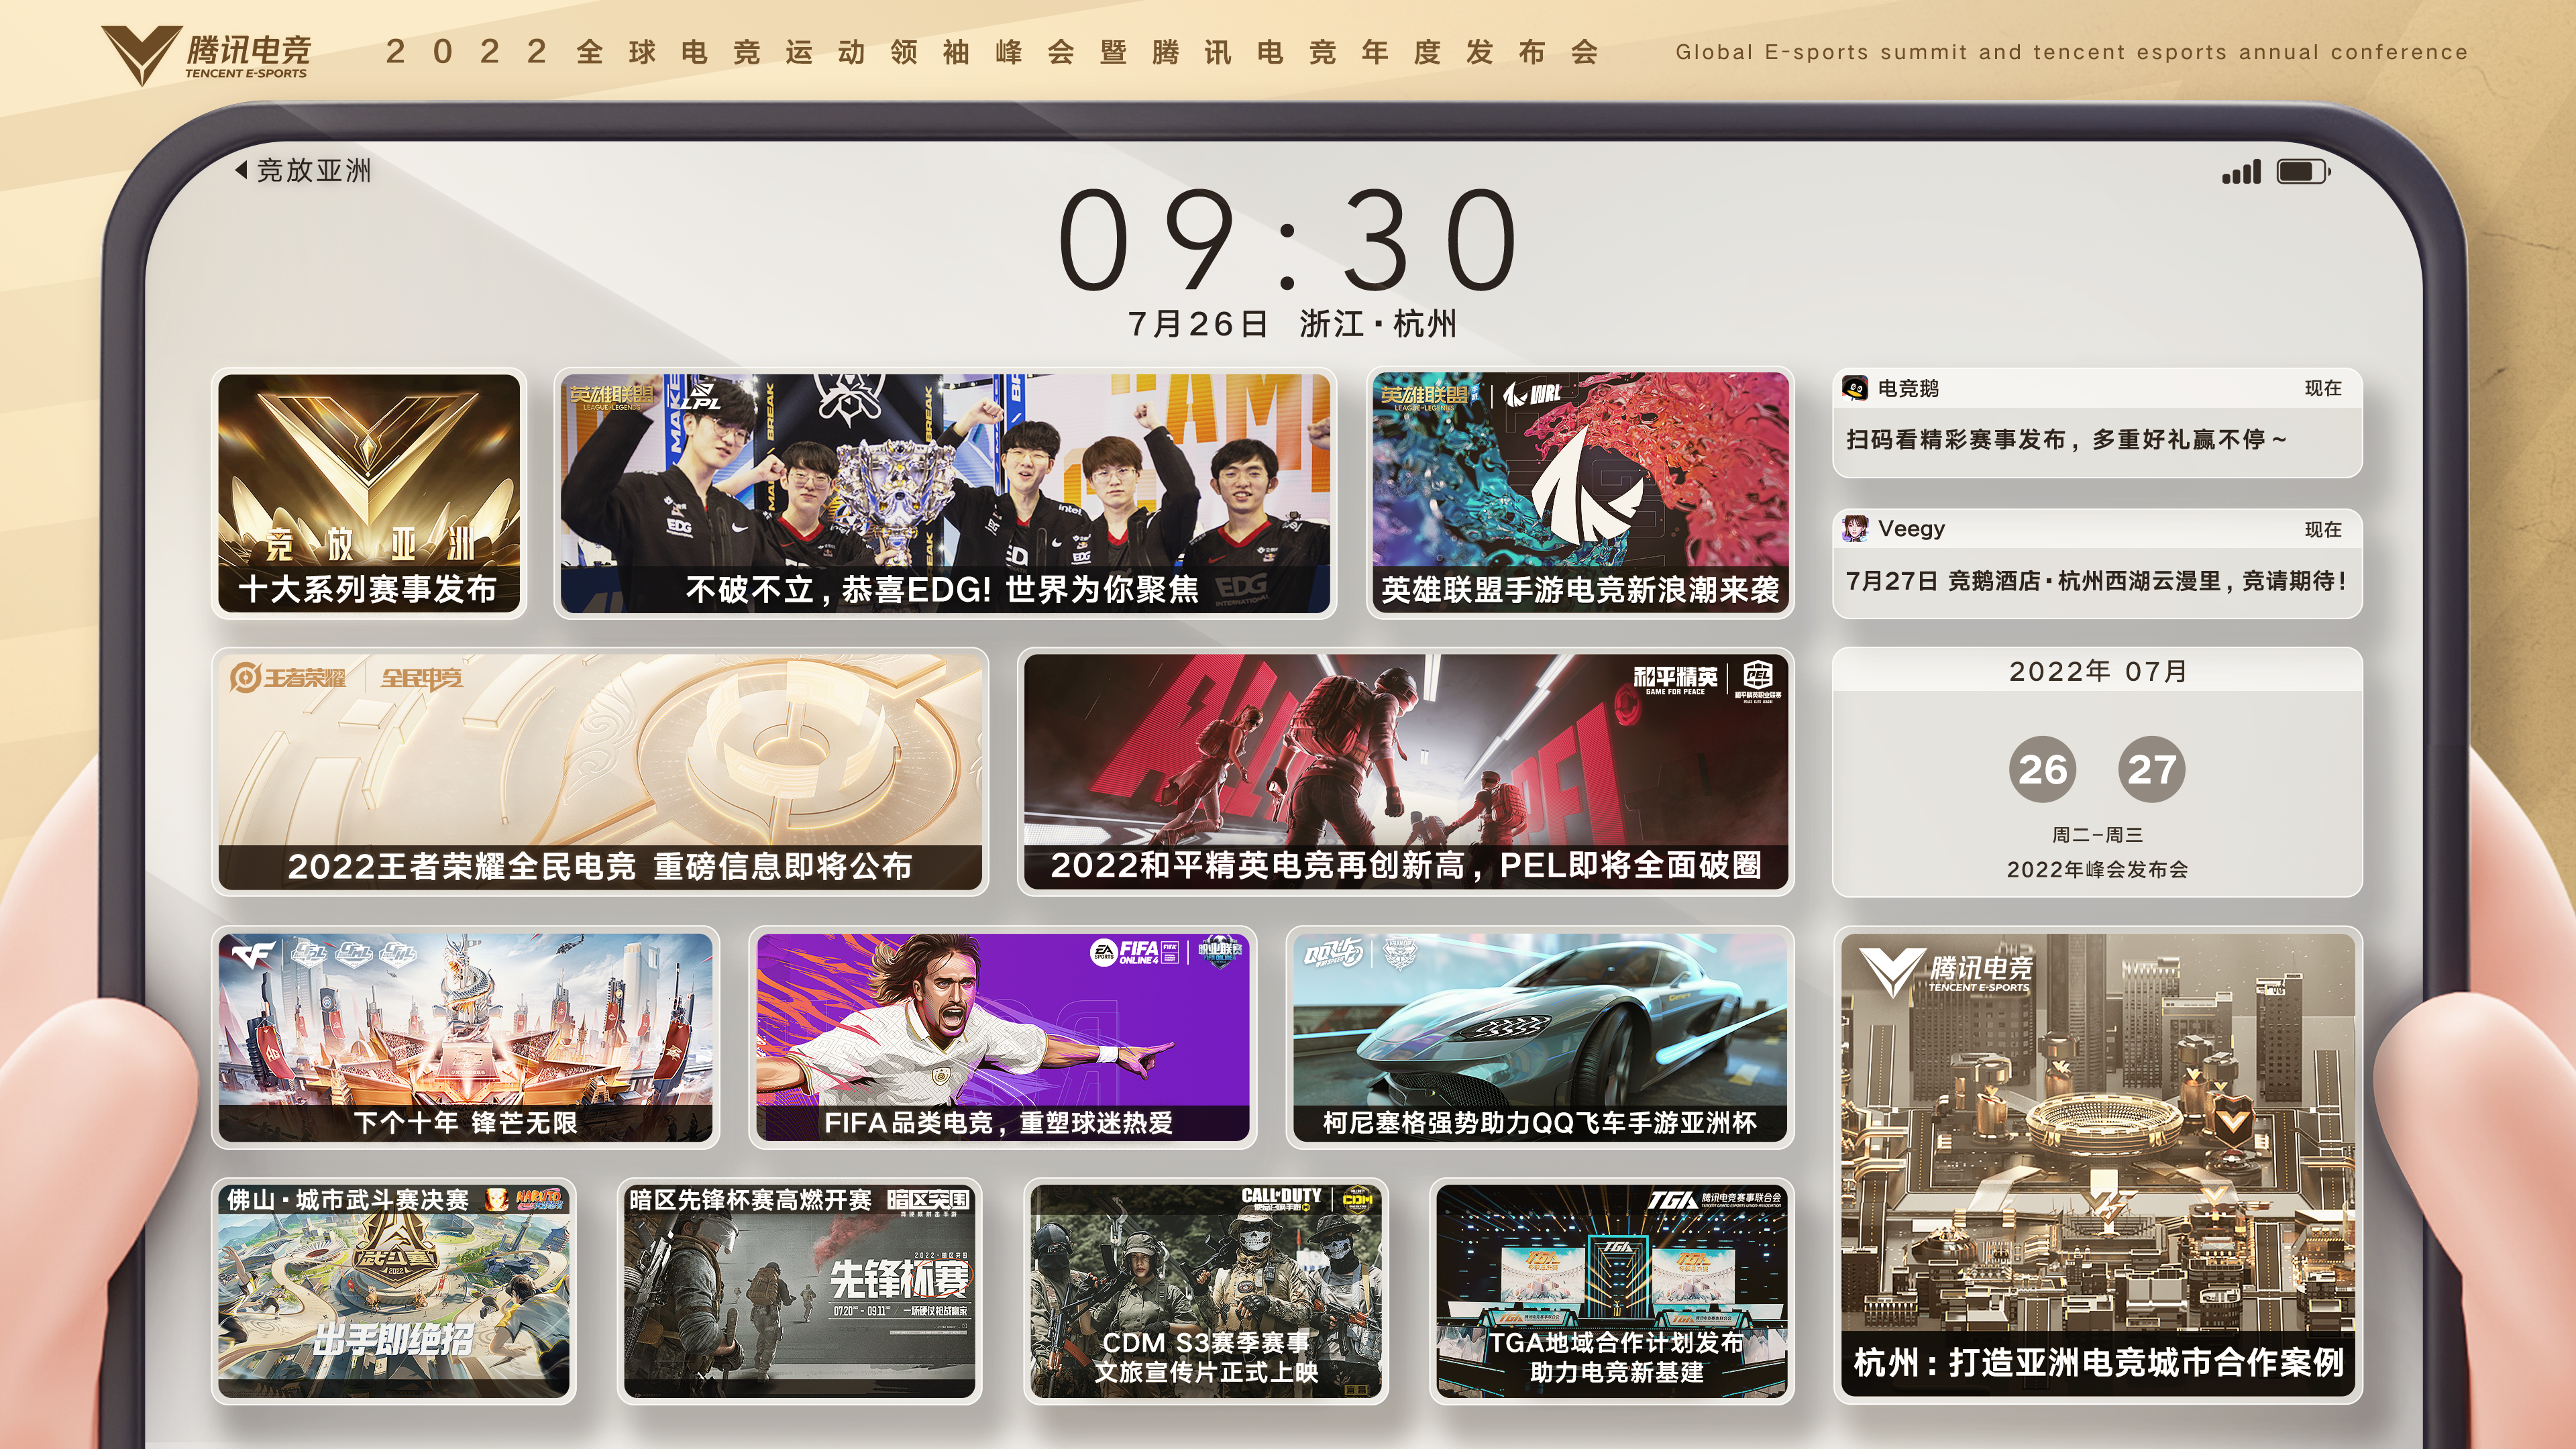This screenshot has width=2576, height=1449.
Task: Click the TGA logo on the stage card
Action: 1672,1199
